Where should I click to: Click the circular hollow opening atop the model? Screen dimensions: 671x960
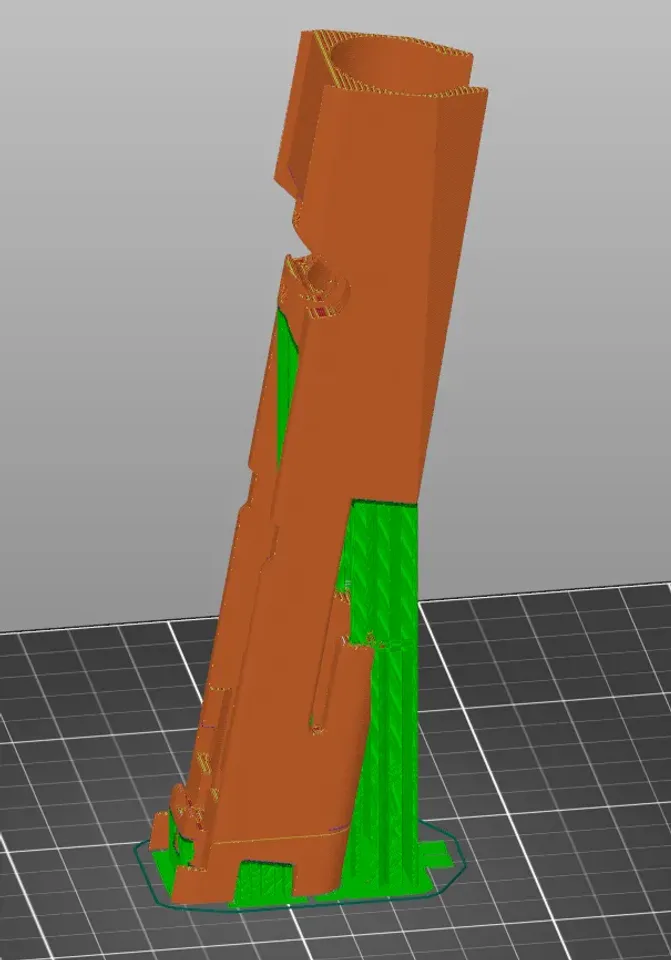coord(391,62)
